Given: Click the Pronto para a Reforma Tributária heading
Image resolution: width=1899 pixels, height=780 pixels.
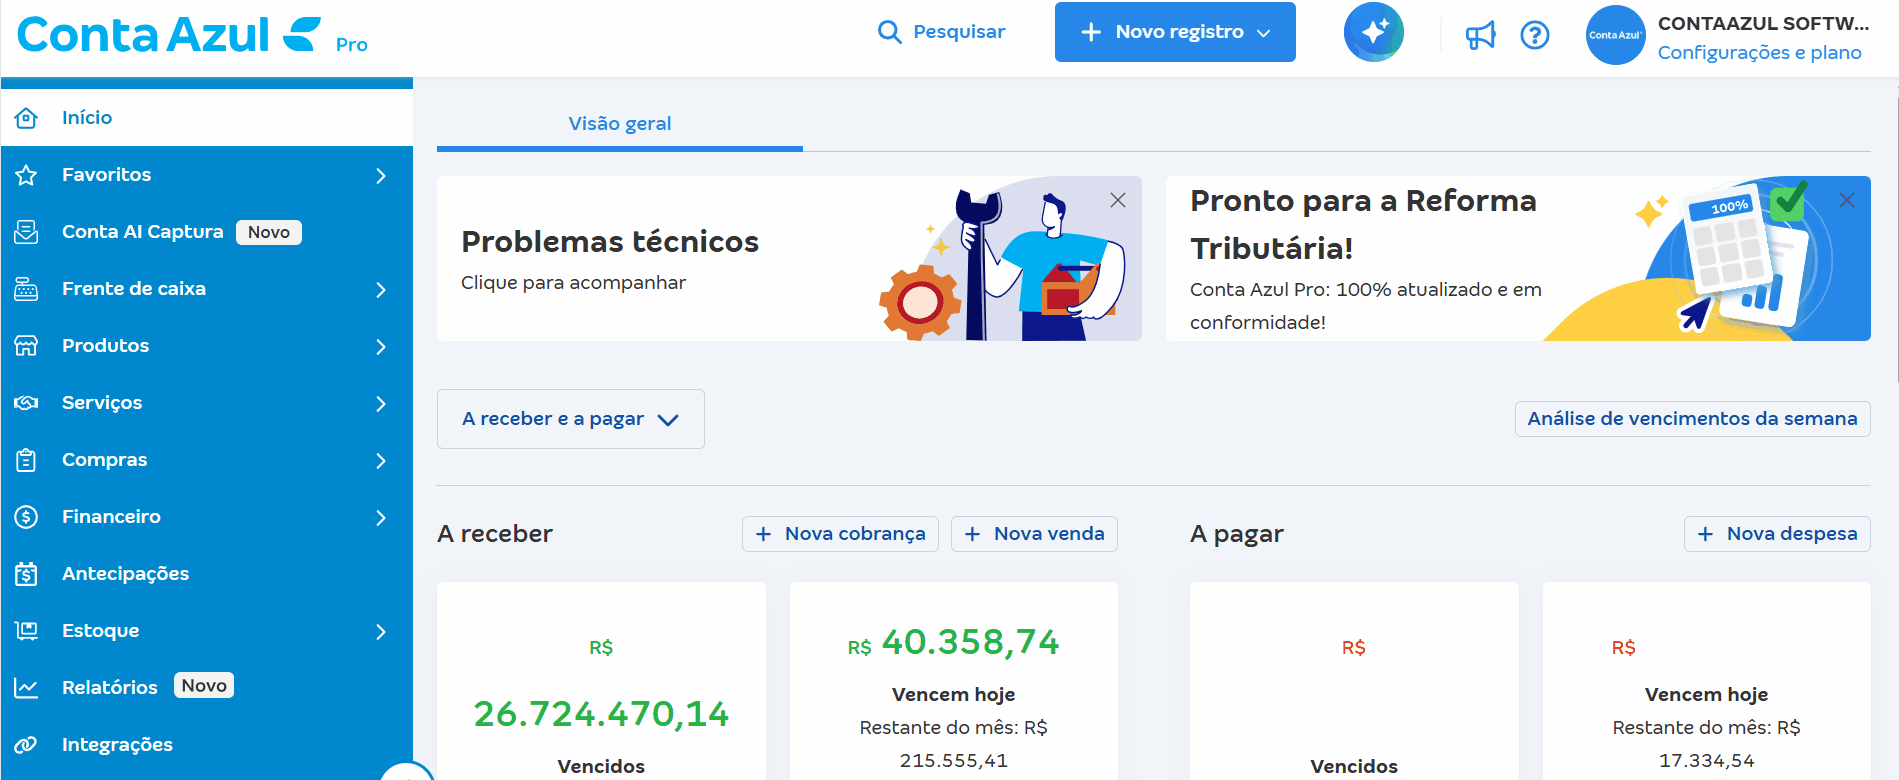Looking at the screenshot, I should click(1363, 224).
